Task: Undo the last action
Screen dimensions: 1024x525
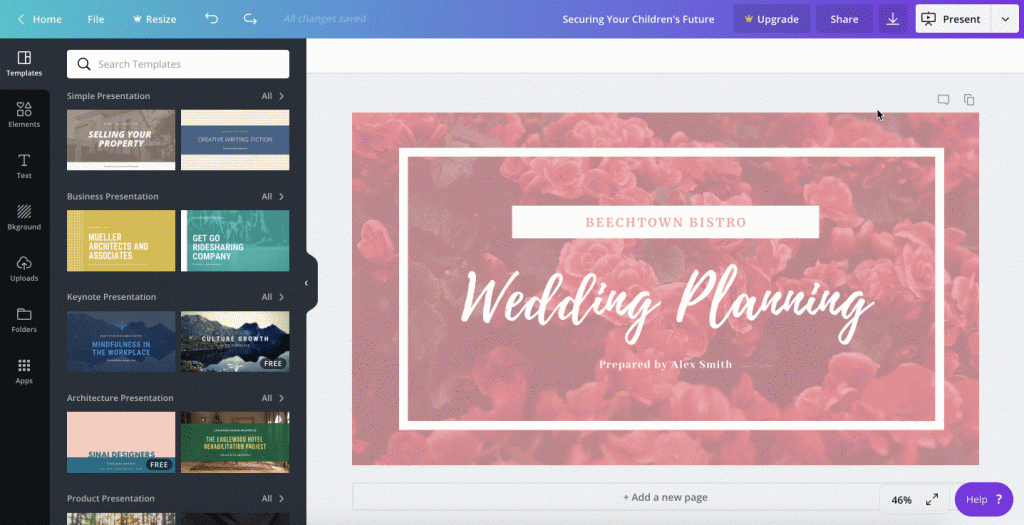Action: pos(211,18)
